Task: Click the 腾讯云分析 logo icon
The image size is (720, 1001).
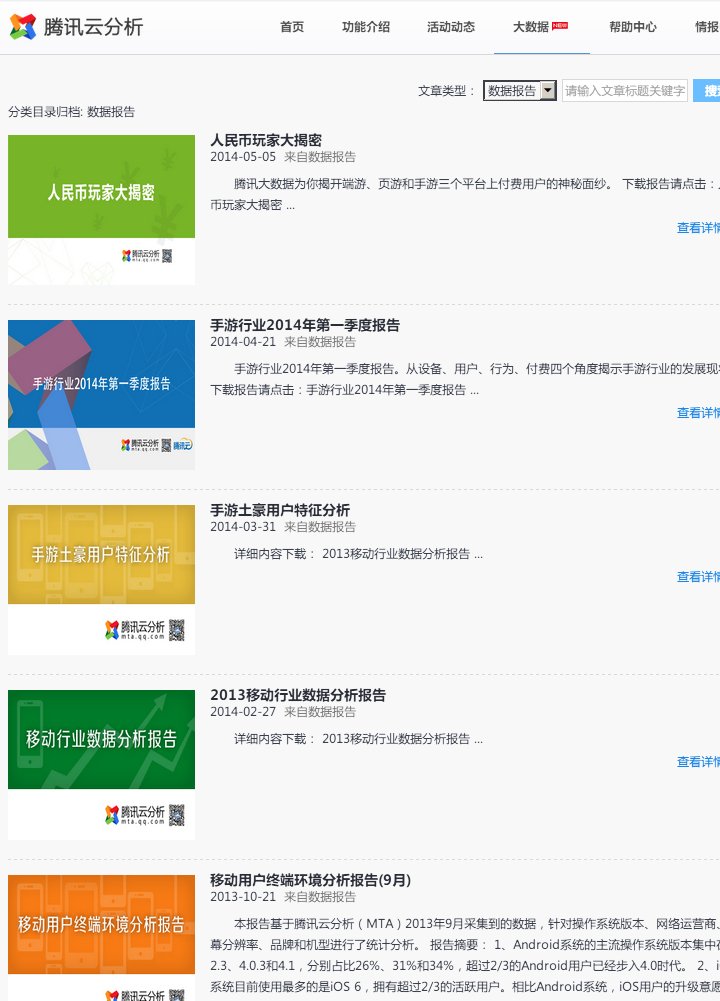Action: tap(23, 27)
